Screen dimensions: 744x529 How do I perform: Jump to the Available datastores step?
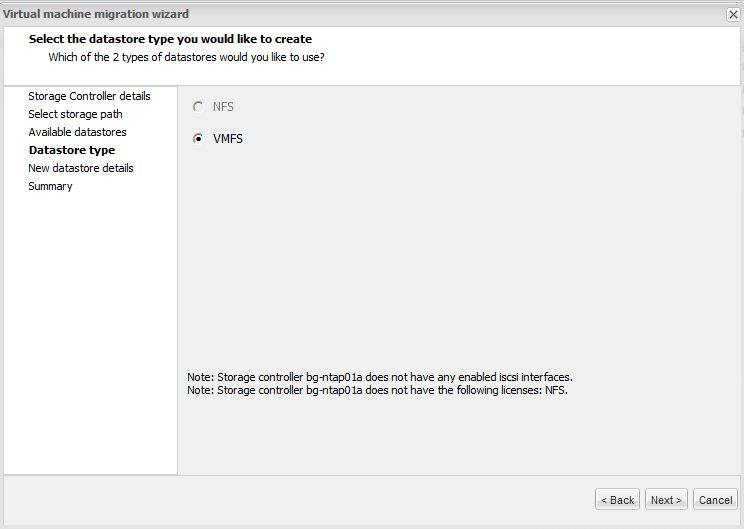(x=77, y=132)
